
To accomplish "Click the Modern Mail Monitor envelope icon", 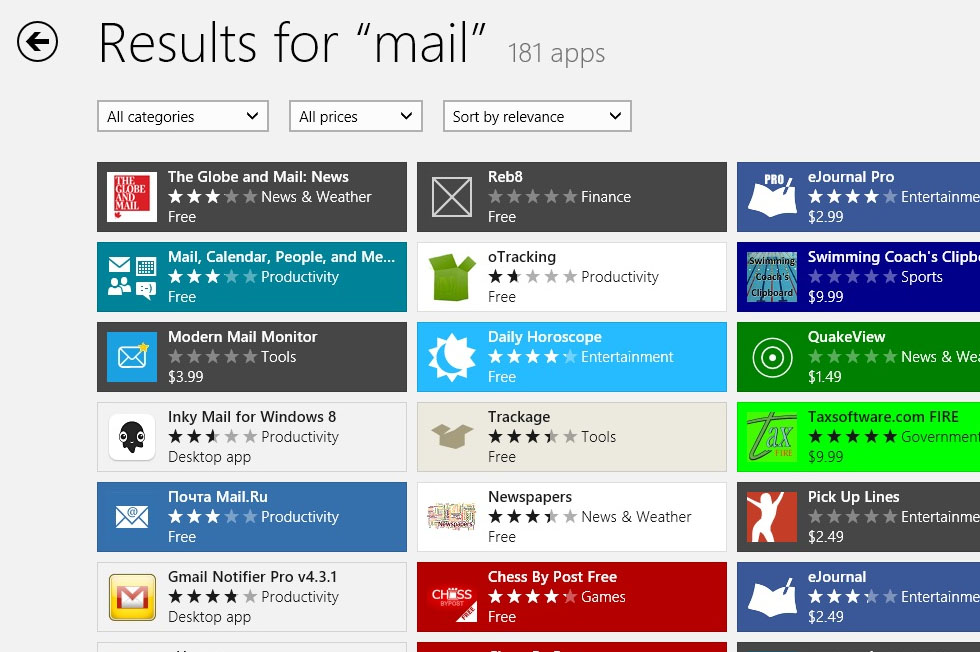I will coord(132,357).
